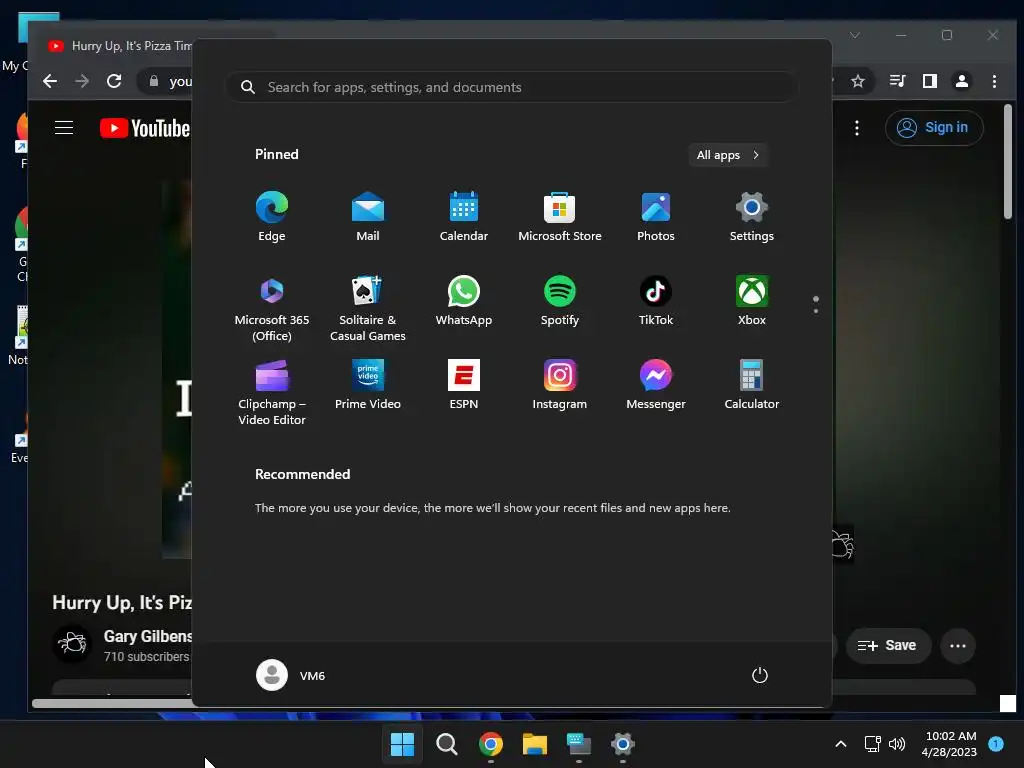1024x768 pixels.
Task: Go to the next pinned apps page dot
Action: pyautogui.click(x=816, y=311)
